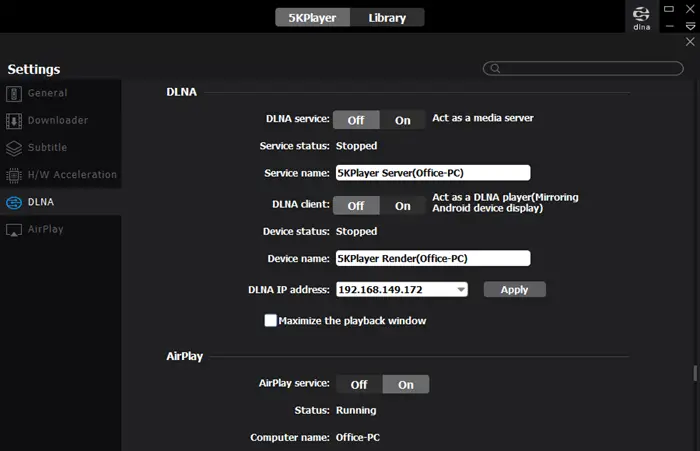Click the Downloader sidebar icon
The height and width of the screenshot is (451, 700).
pos(14,121)
